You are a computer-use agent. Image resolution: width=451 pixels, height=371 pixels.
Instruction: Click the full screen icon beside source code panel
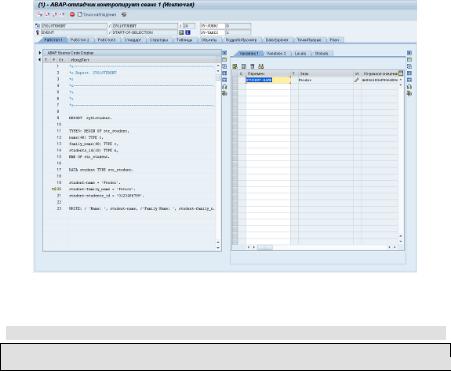tap(224, 73)
